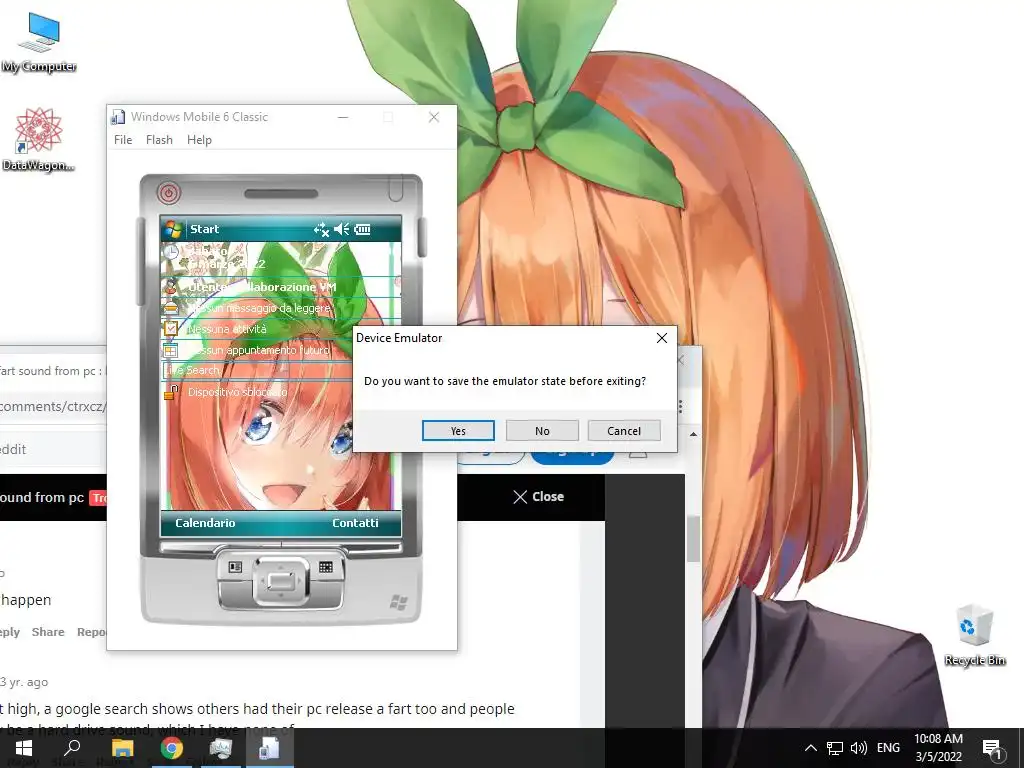Open My Computer desktop icon

tap(39, 42)
